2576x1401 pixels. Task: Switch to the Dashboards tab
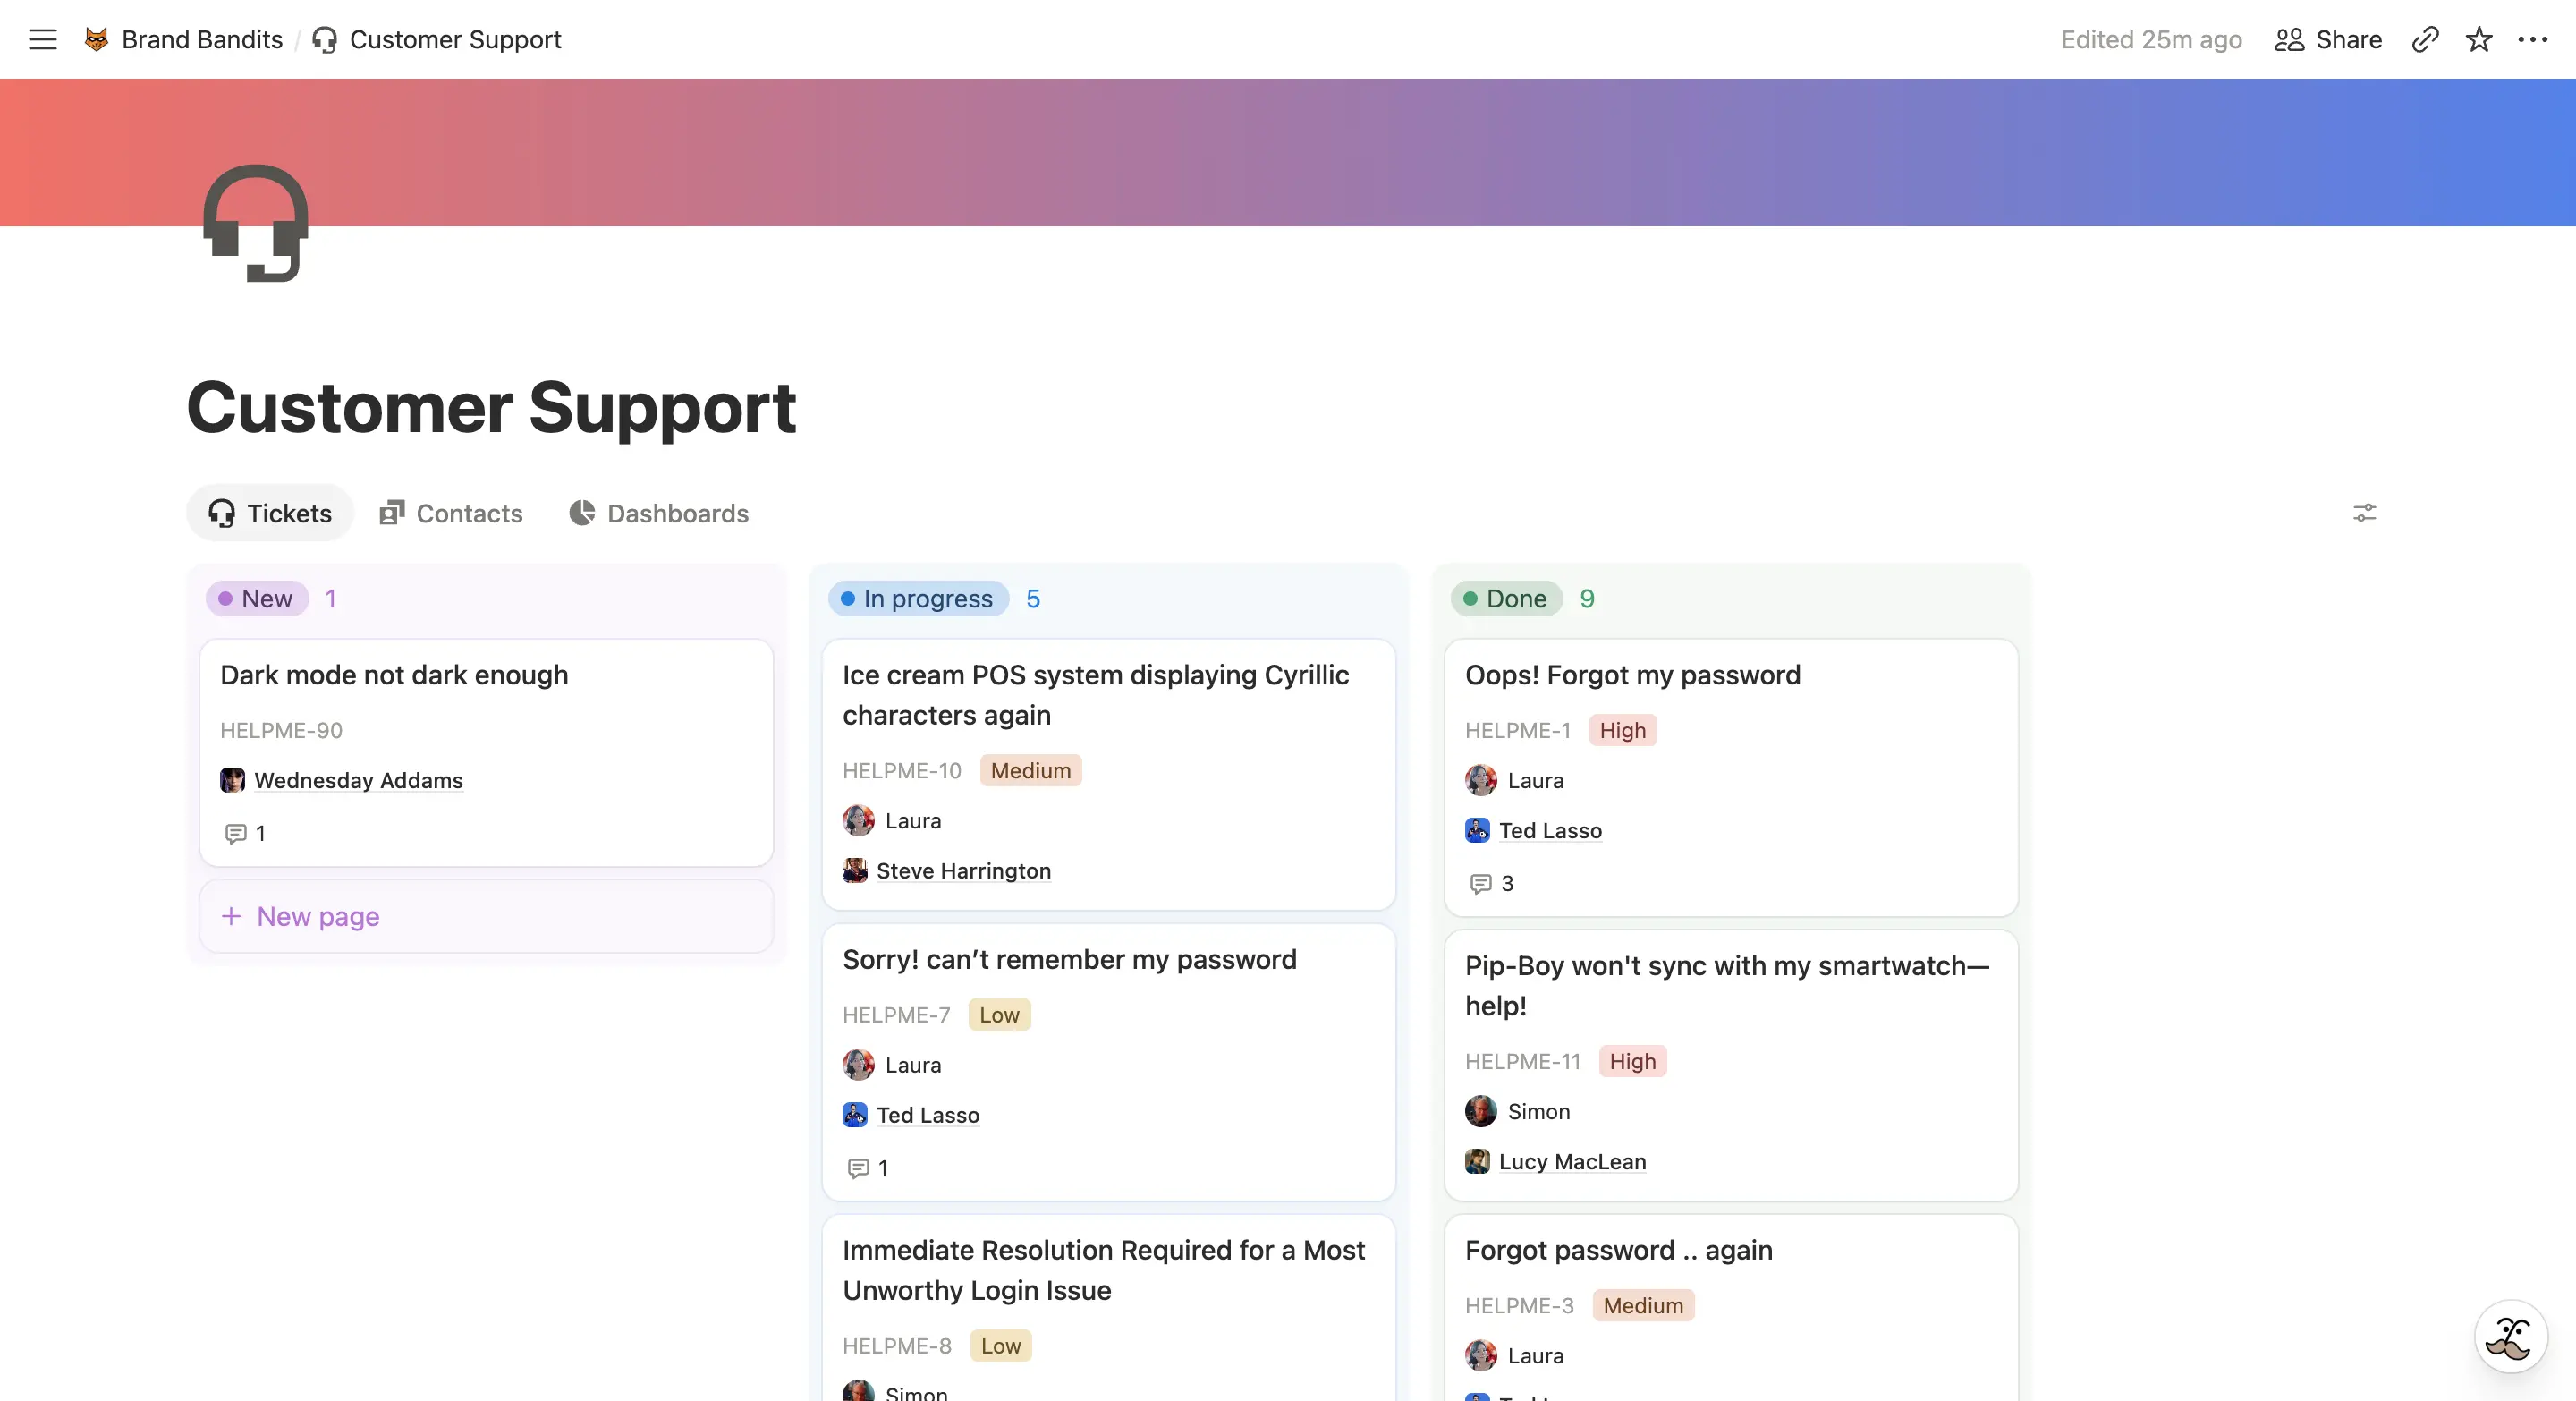(x=659, y=513)
